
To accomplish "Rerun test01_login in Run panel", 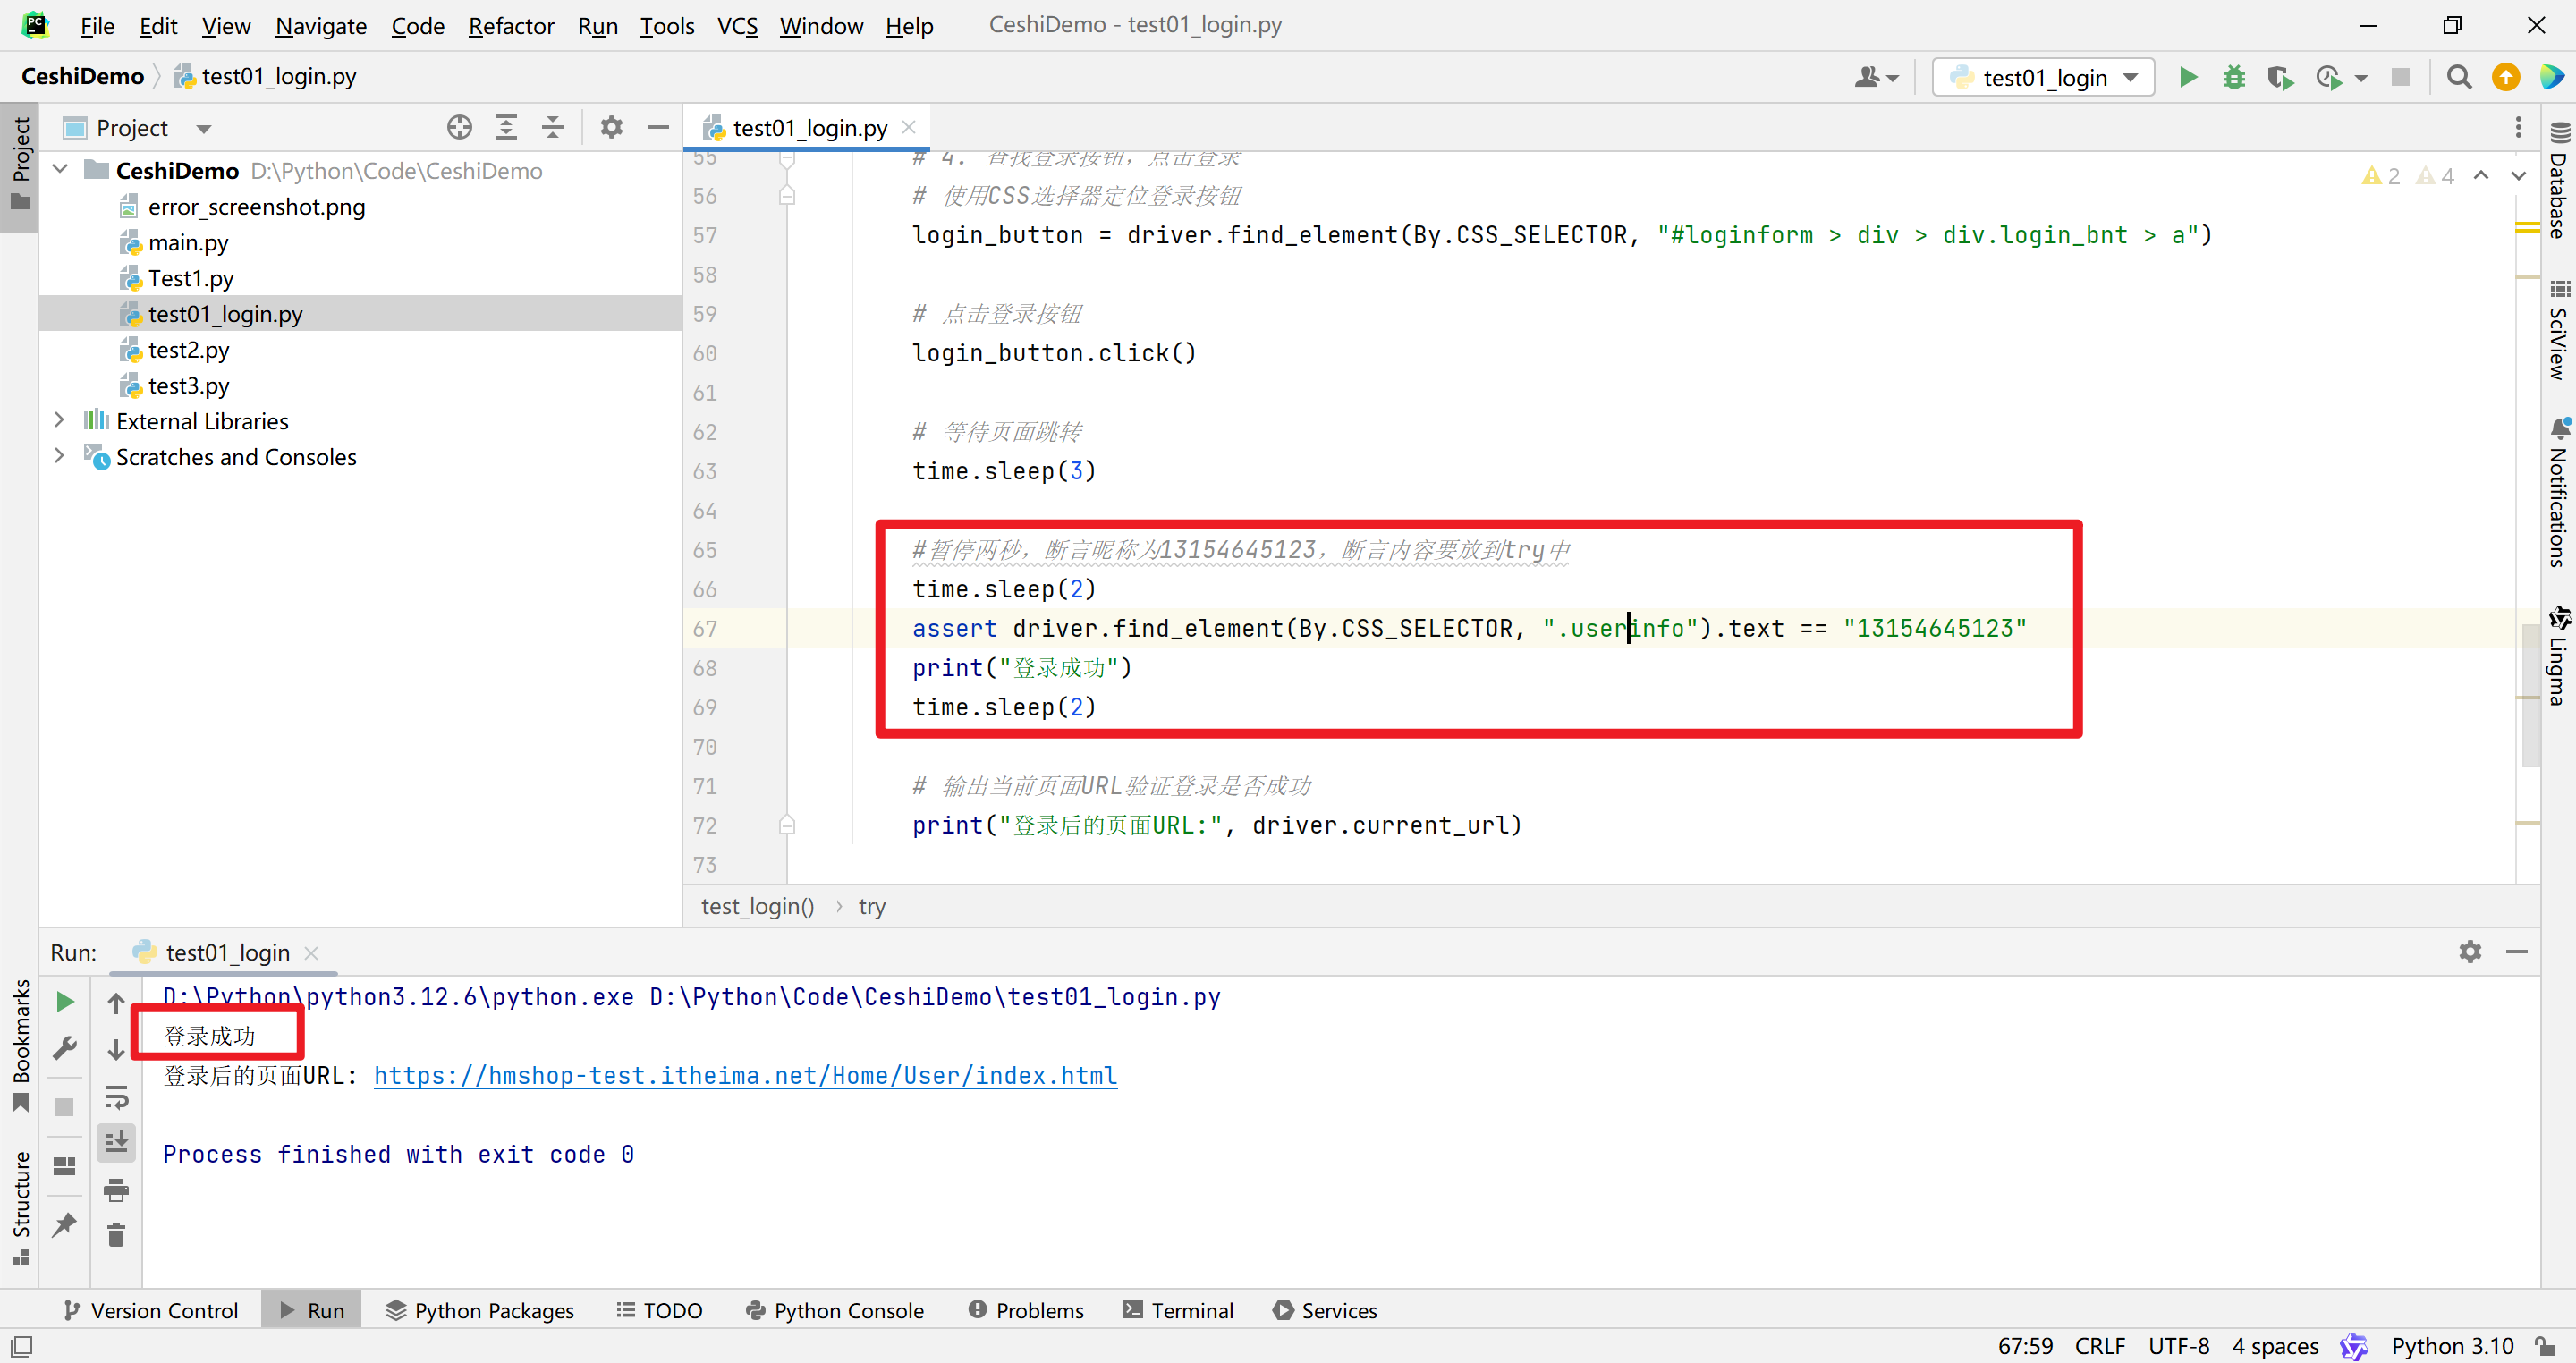I will pos(65,1001).
